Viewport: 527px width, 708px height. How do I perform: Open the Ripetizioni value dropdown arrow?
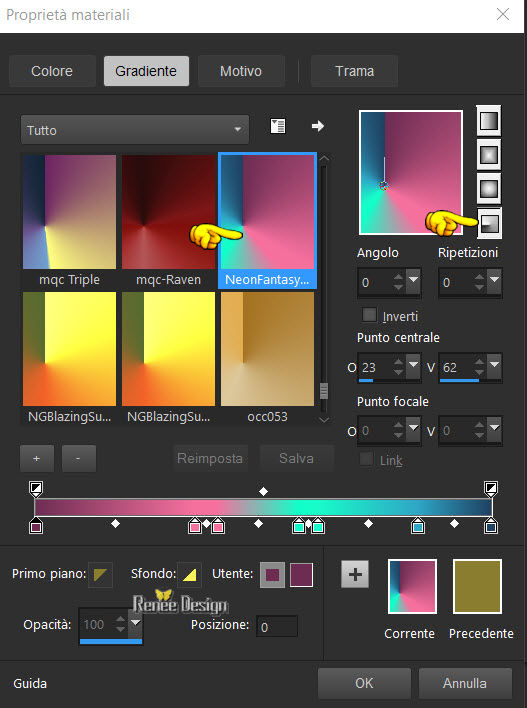coord(494,280)
